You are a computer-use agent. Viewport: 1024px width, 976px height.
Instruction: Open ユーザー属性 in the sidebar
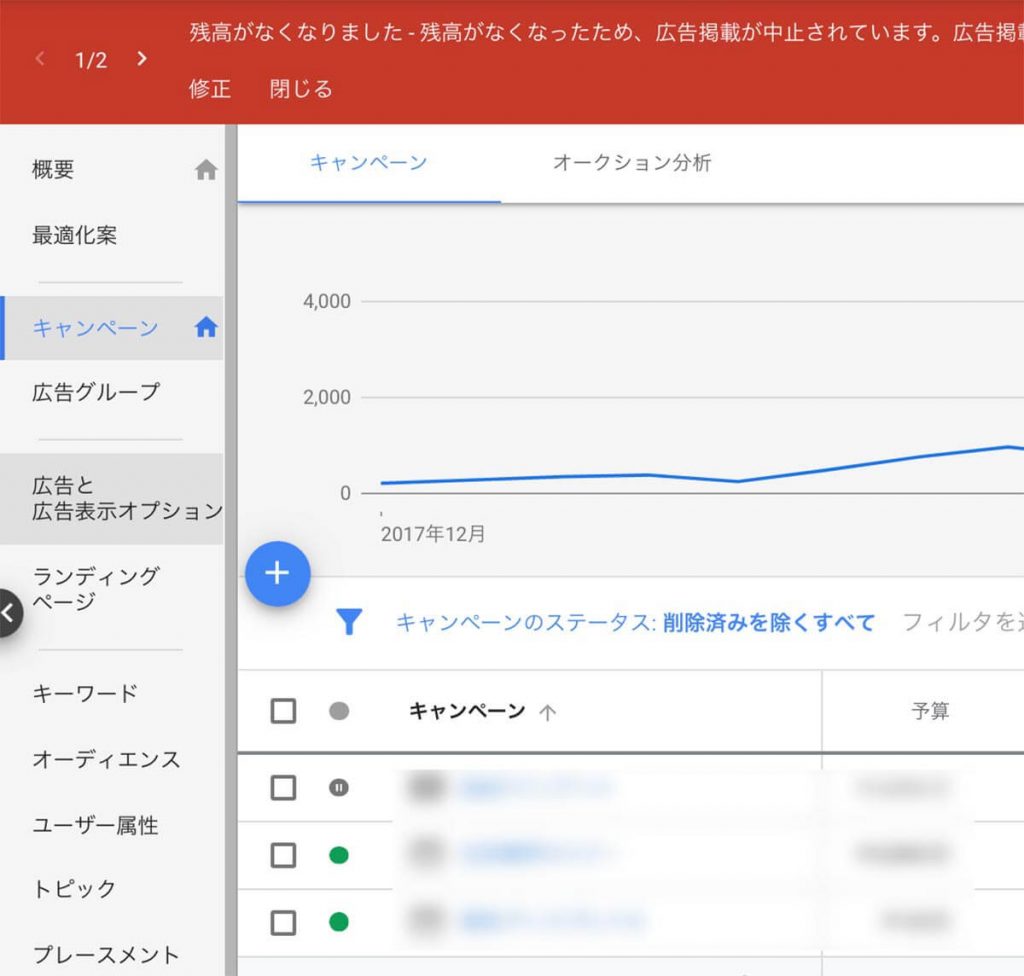(x=96, y=825)
